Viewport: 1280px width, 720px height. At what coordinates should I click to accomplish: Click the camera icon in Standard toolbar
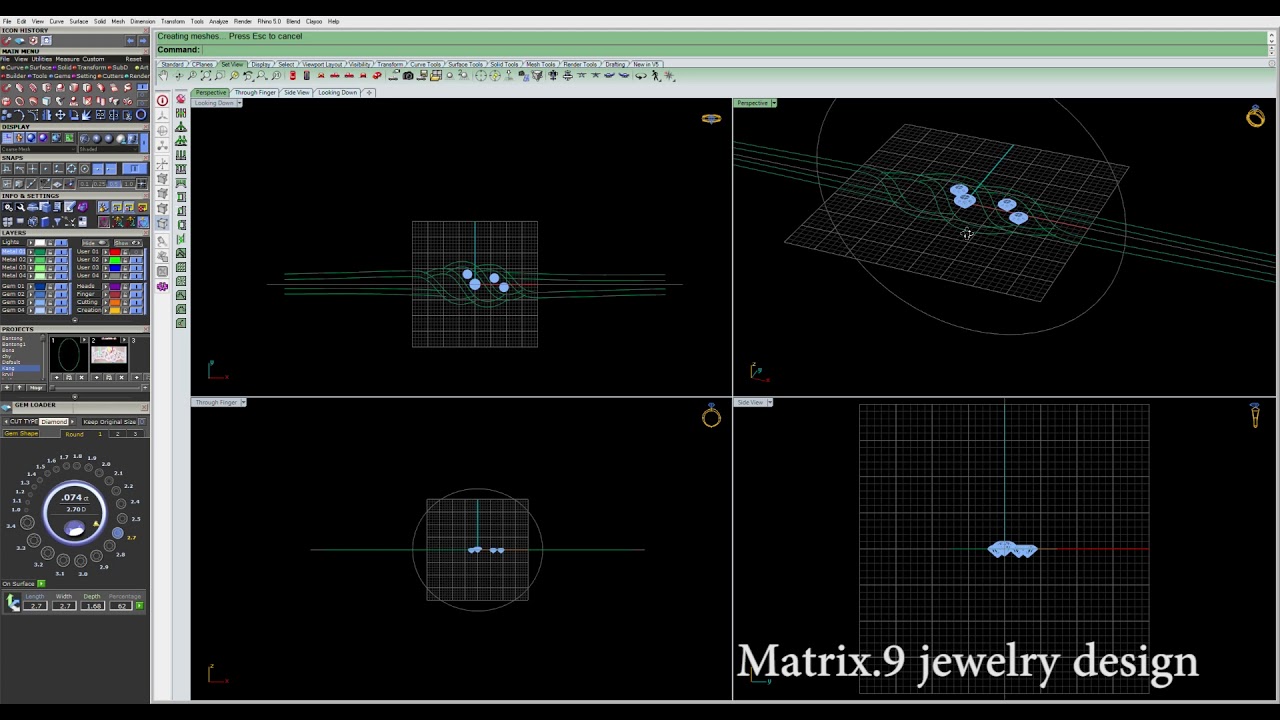[408, 76]
